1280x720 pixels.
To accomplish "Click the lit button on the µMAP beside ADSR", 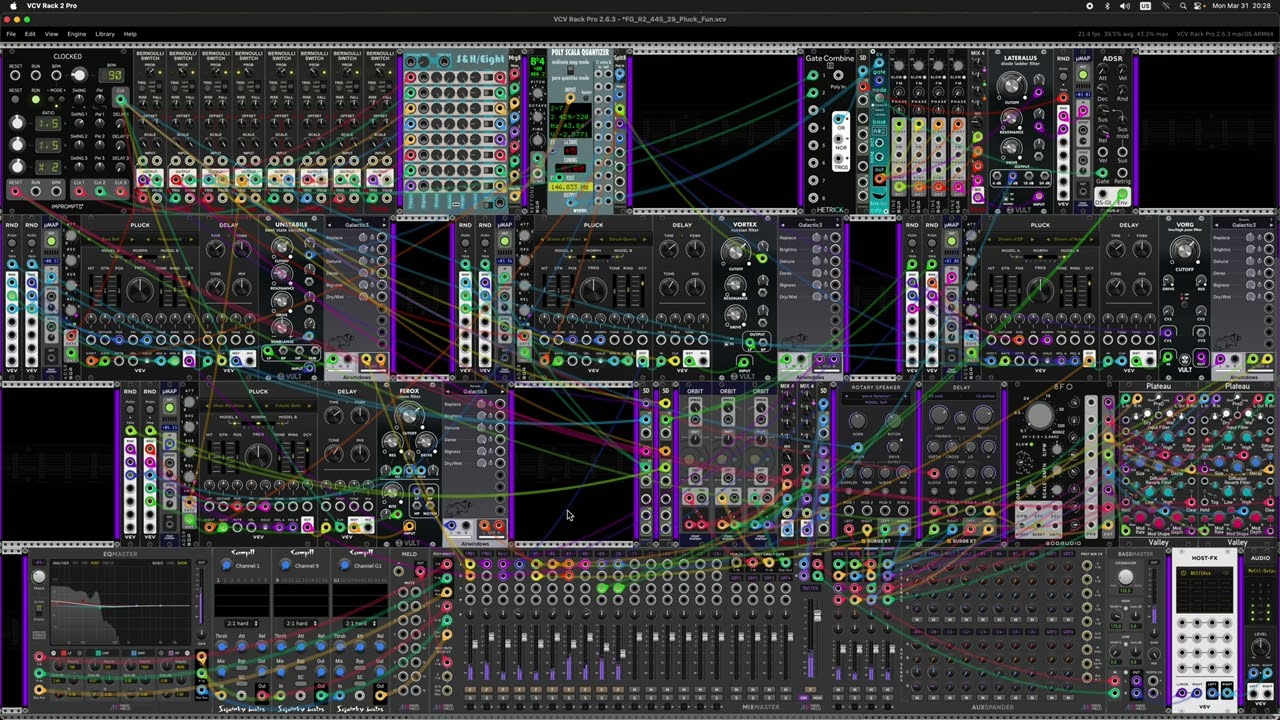I will [1082, 74].
